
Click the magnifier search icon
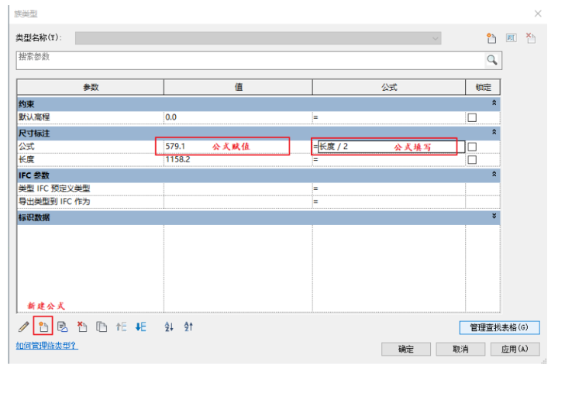[x=492, y=60]
